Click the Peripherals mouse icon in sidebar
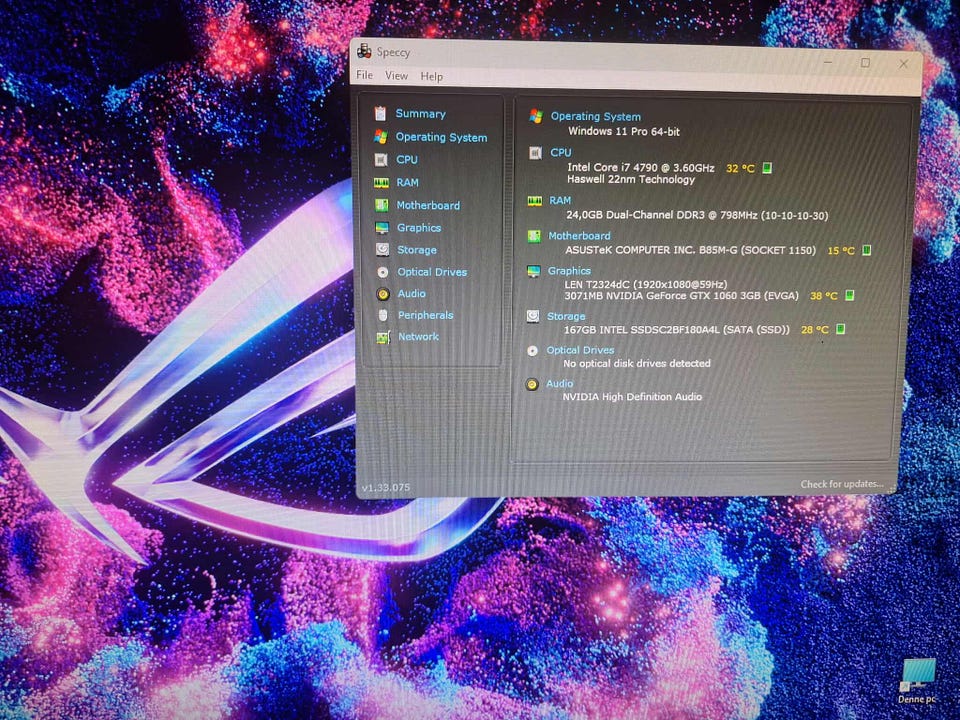This screenshot has width=960, height=720. coord(383,315)
